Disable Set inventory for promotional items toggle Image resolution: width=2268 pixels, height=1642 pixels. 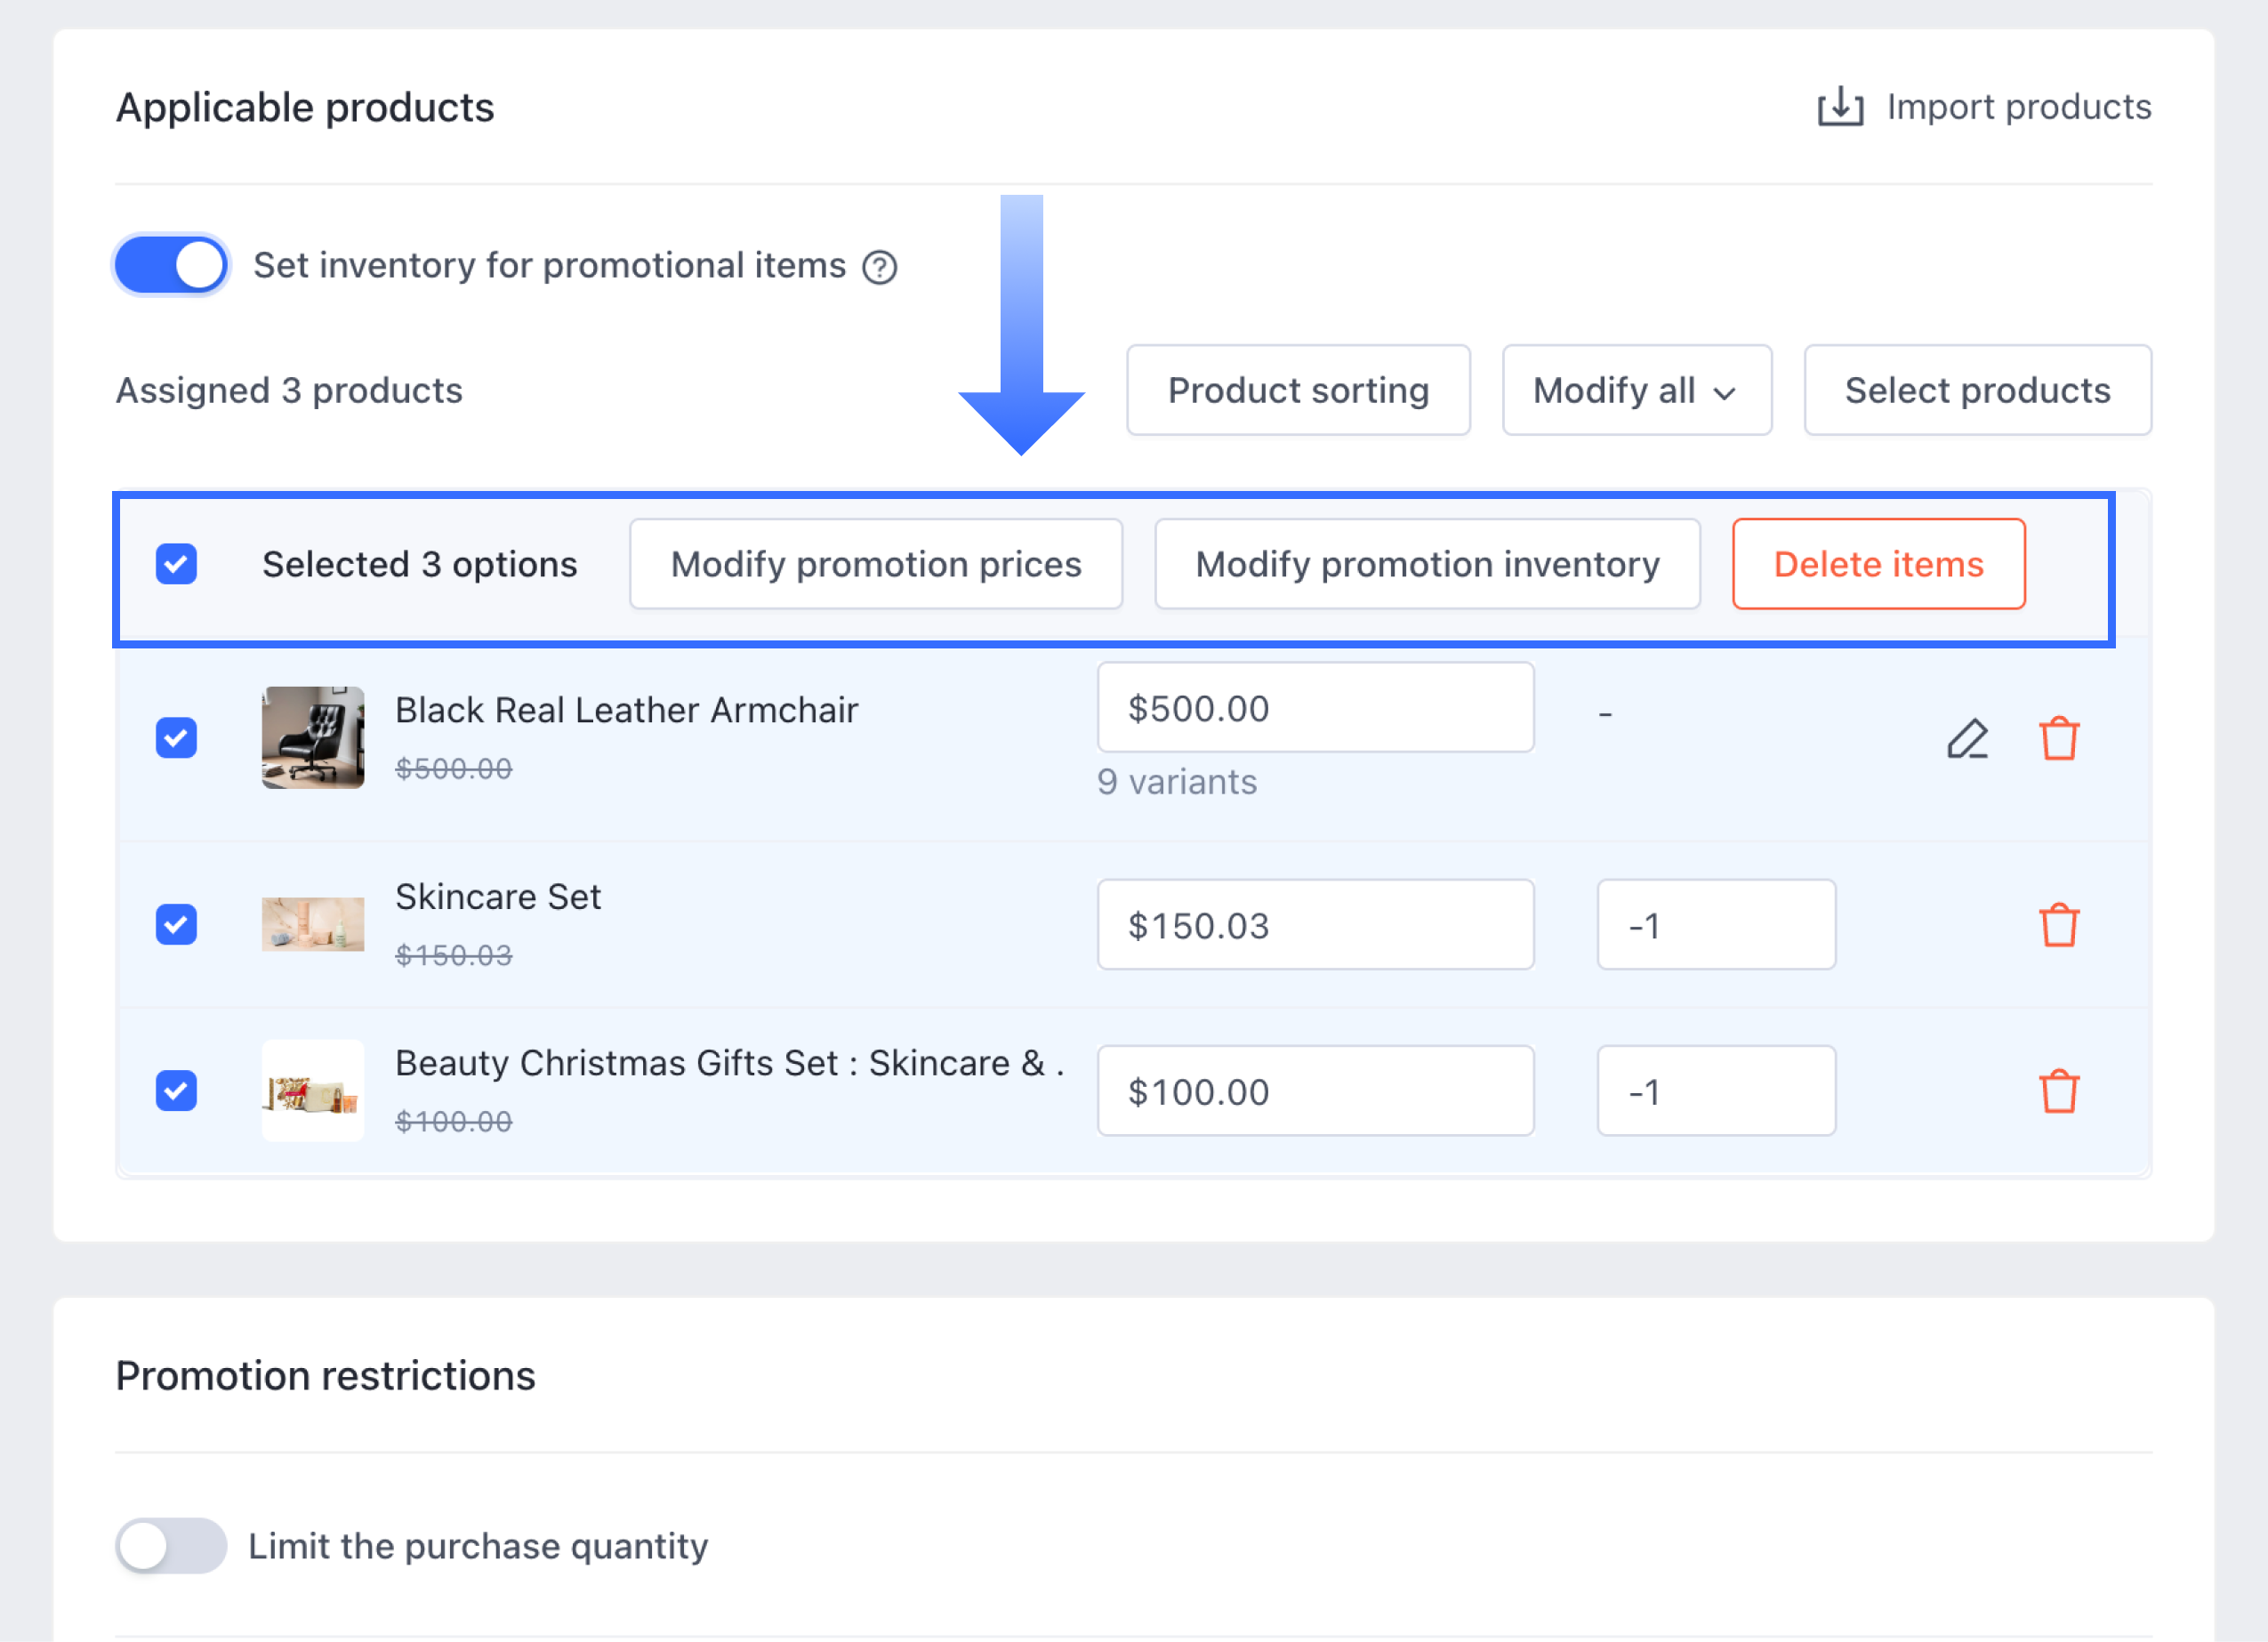coord(171,266)
